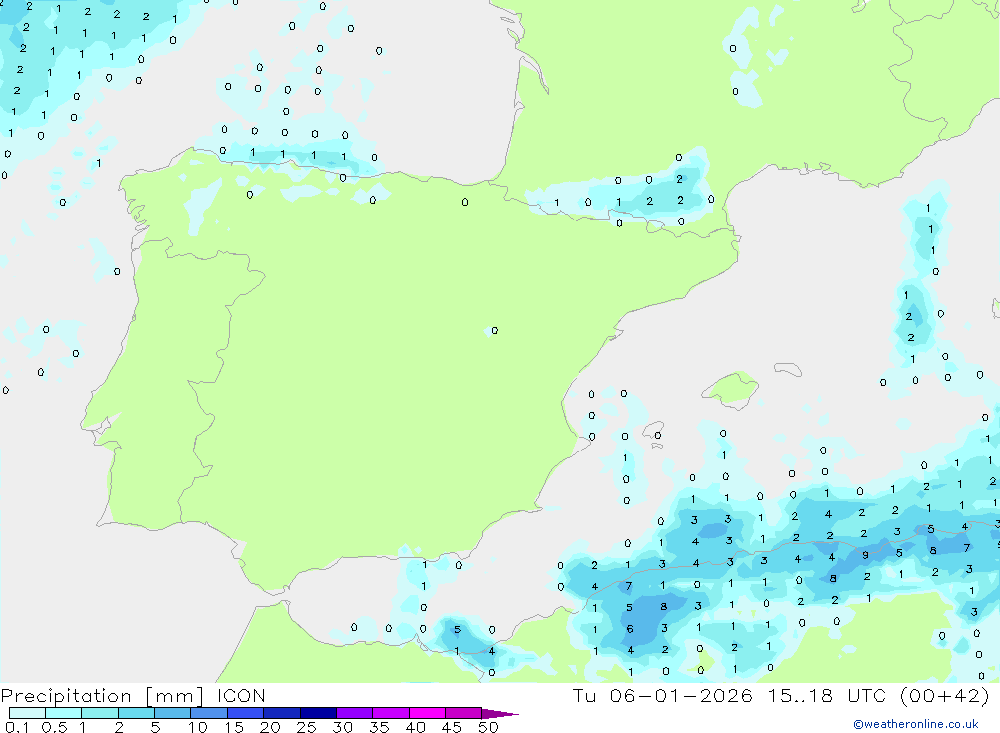Screen dimensions: 1000x733
Task: Click the 'Precipitation [mm] ICON' title text
Action: coord(133,695)
